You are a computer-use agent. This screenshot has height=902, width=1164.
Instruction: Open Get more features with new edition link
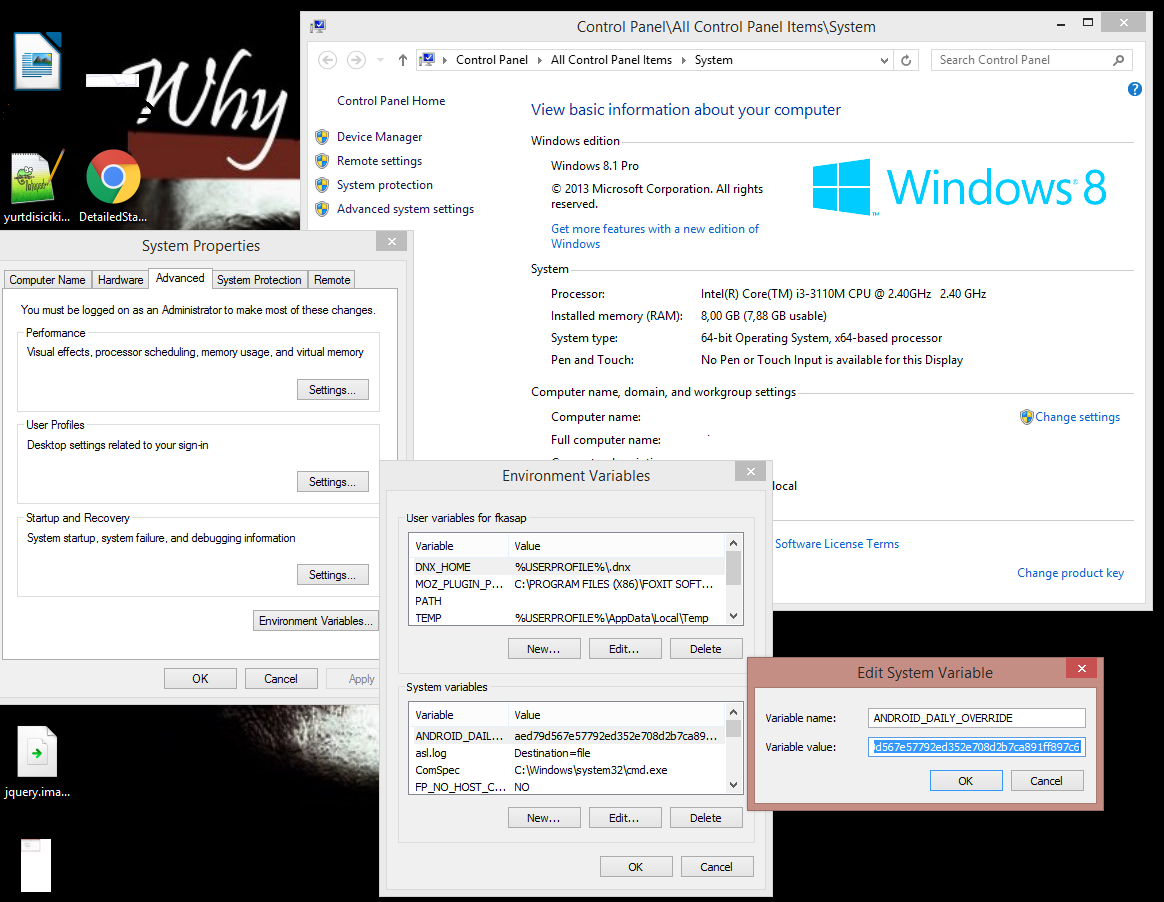pyautogui.click(x=655, y=236)
